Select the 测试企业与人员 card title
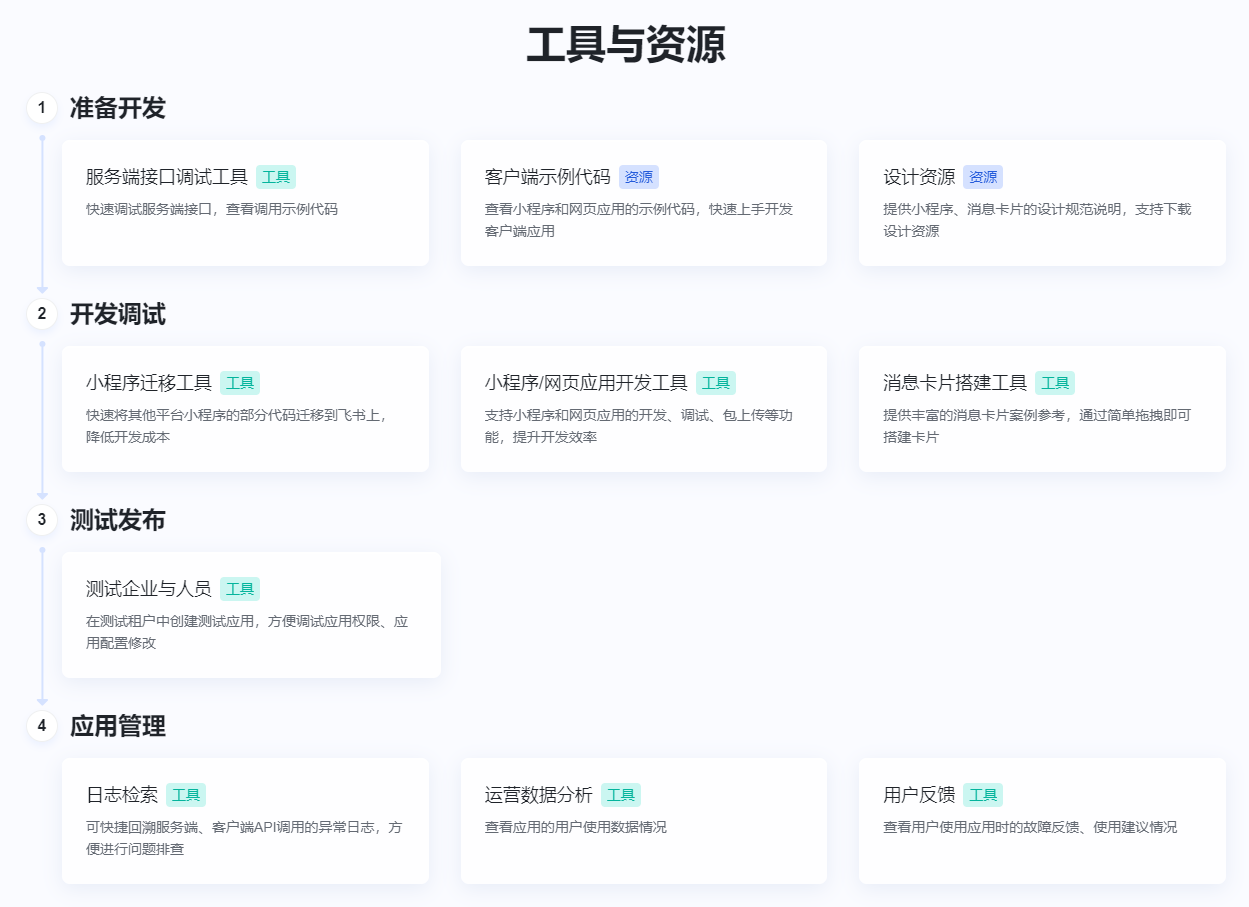The image size is (1249, 907). point(149,589)
